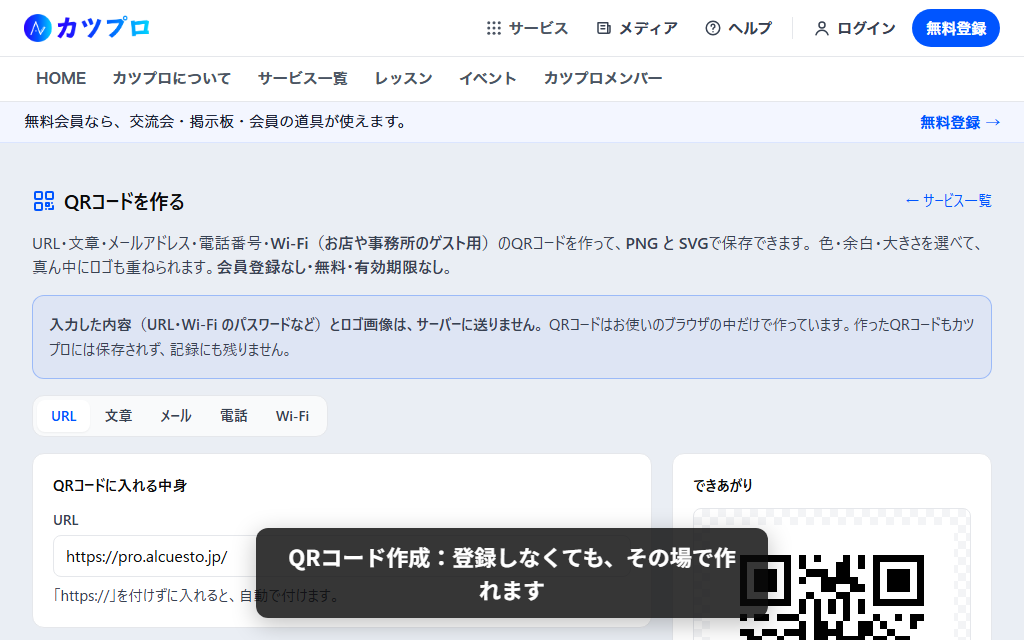Viewport: 1024px width, 640px height.
Task: Click the カツプロ wordmark text
Action: point(103,28)
